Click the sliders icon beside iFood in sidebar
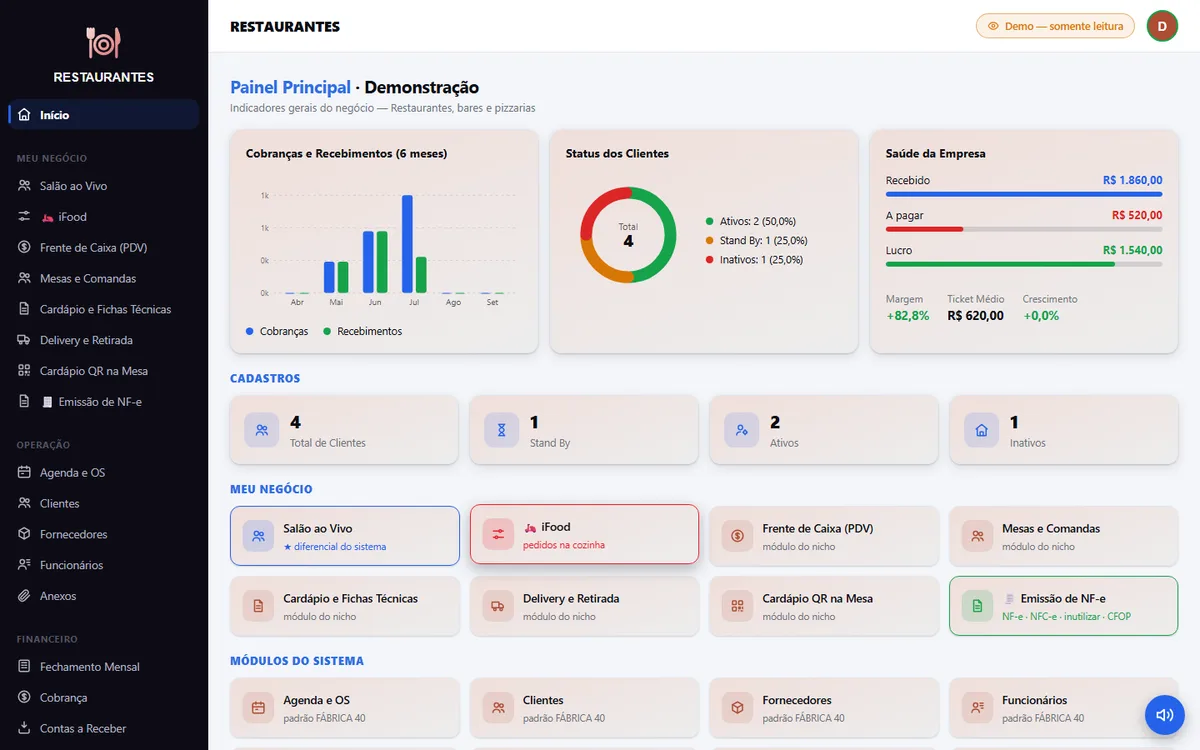The image size is (1200, 750). (24, 217)
